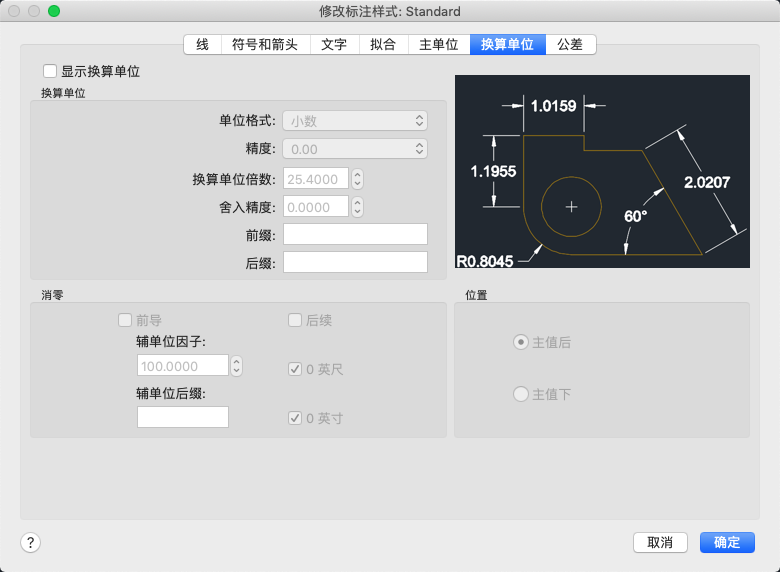Screen dimensions: 780x572
Task: Click the dimension preview thumbnail
Action: point(602,172)
